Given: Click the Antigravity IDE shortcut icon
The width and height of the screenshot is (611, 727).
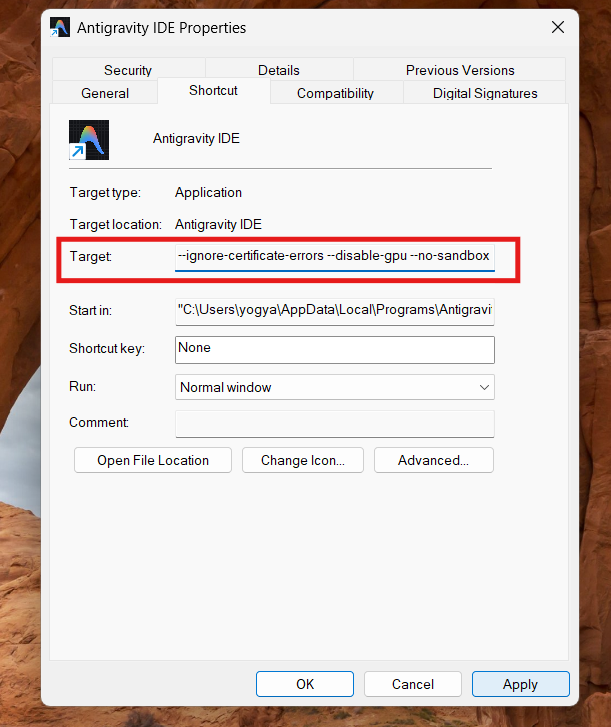Looking at the screenshot, I should tap(89, 140).
